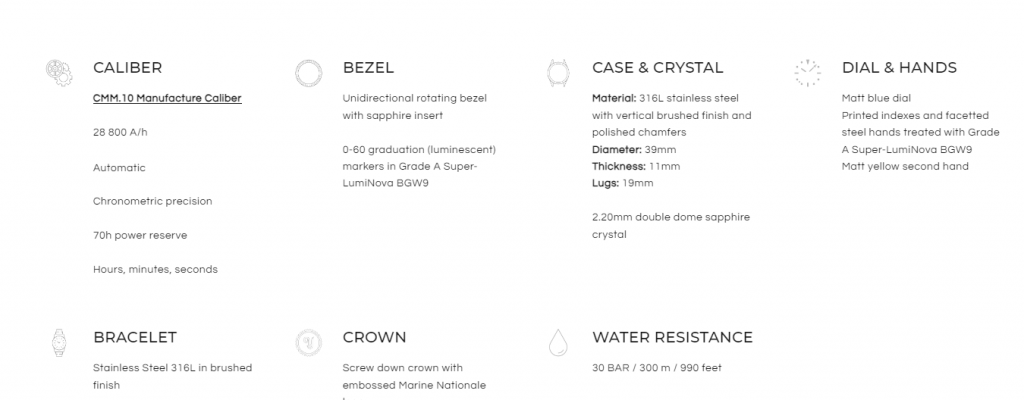The height and width of the screenshot is (400, 1024).
Task: Click the Case & Crystal watch icon
Action: tap(557, 72)
